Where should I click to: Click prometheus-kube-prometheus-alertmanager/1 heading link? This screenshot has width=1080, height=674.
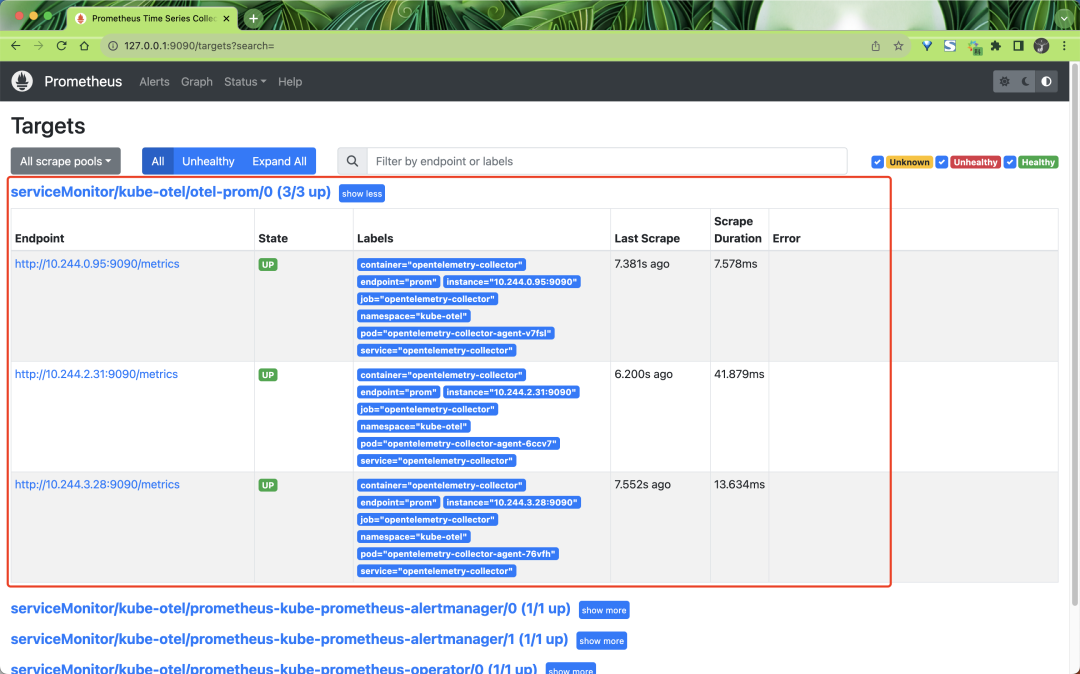pyautogui.click(x=289, y=640)
